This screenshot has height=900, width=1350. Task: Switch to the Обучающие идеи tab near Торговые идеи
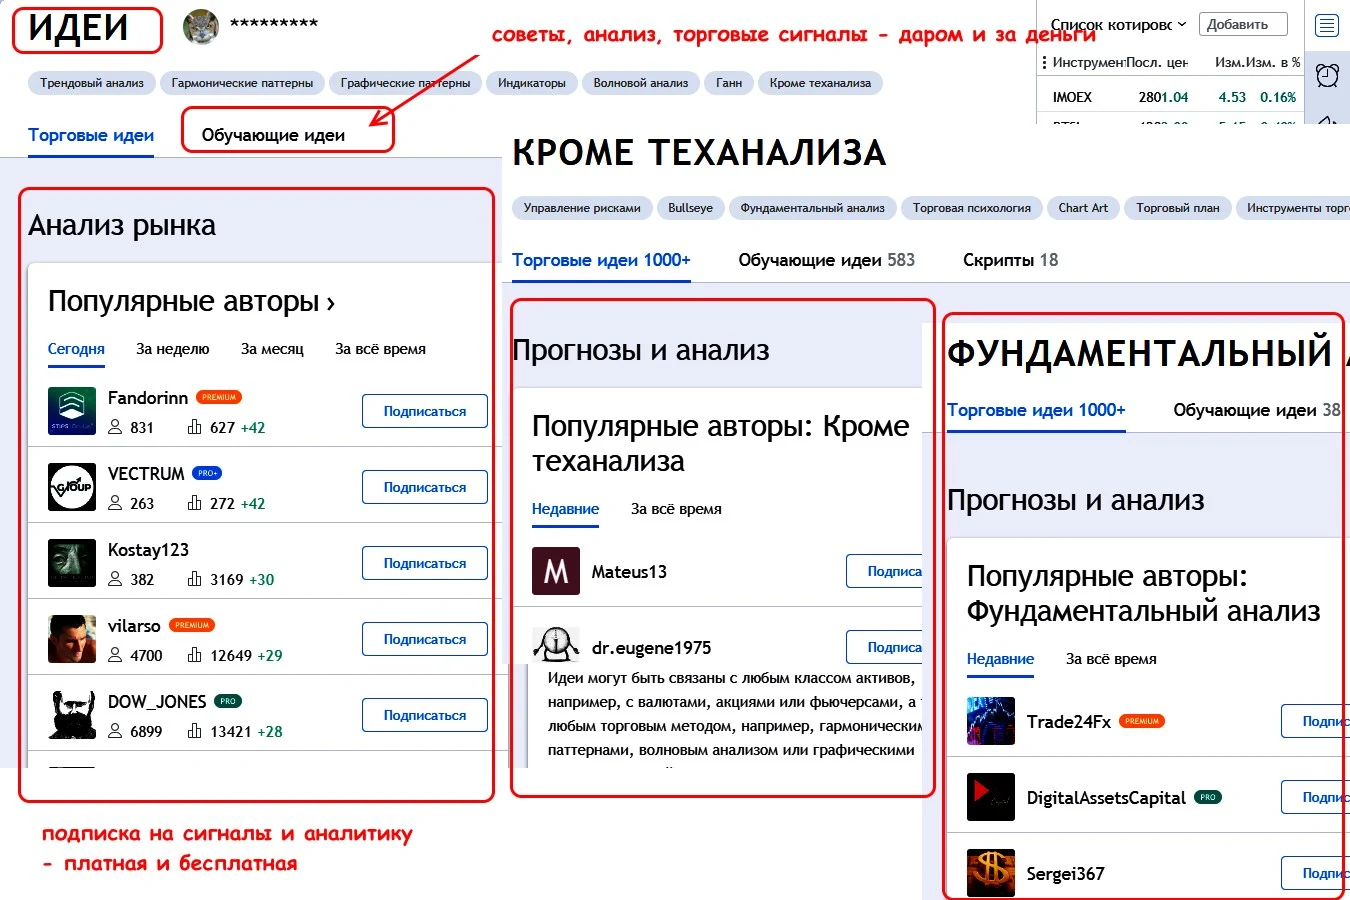tap(273, 135)
